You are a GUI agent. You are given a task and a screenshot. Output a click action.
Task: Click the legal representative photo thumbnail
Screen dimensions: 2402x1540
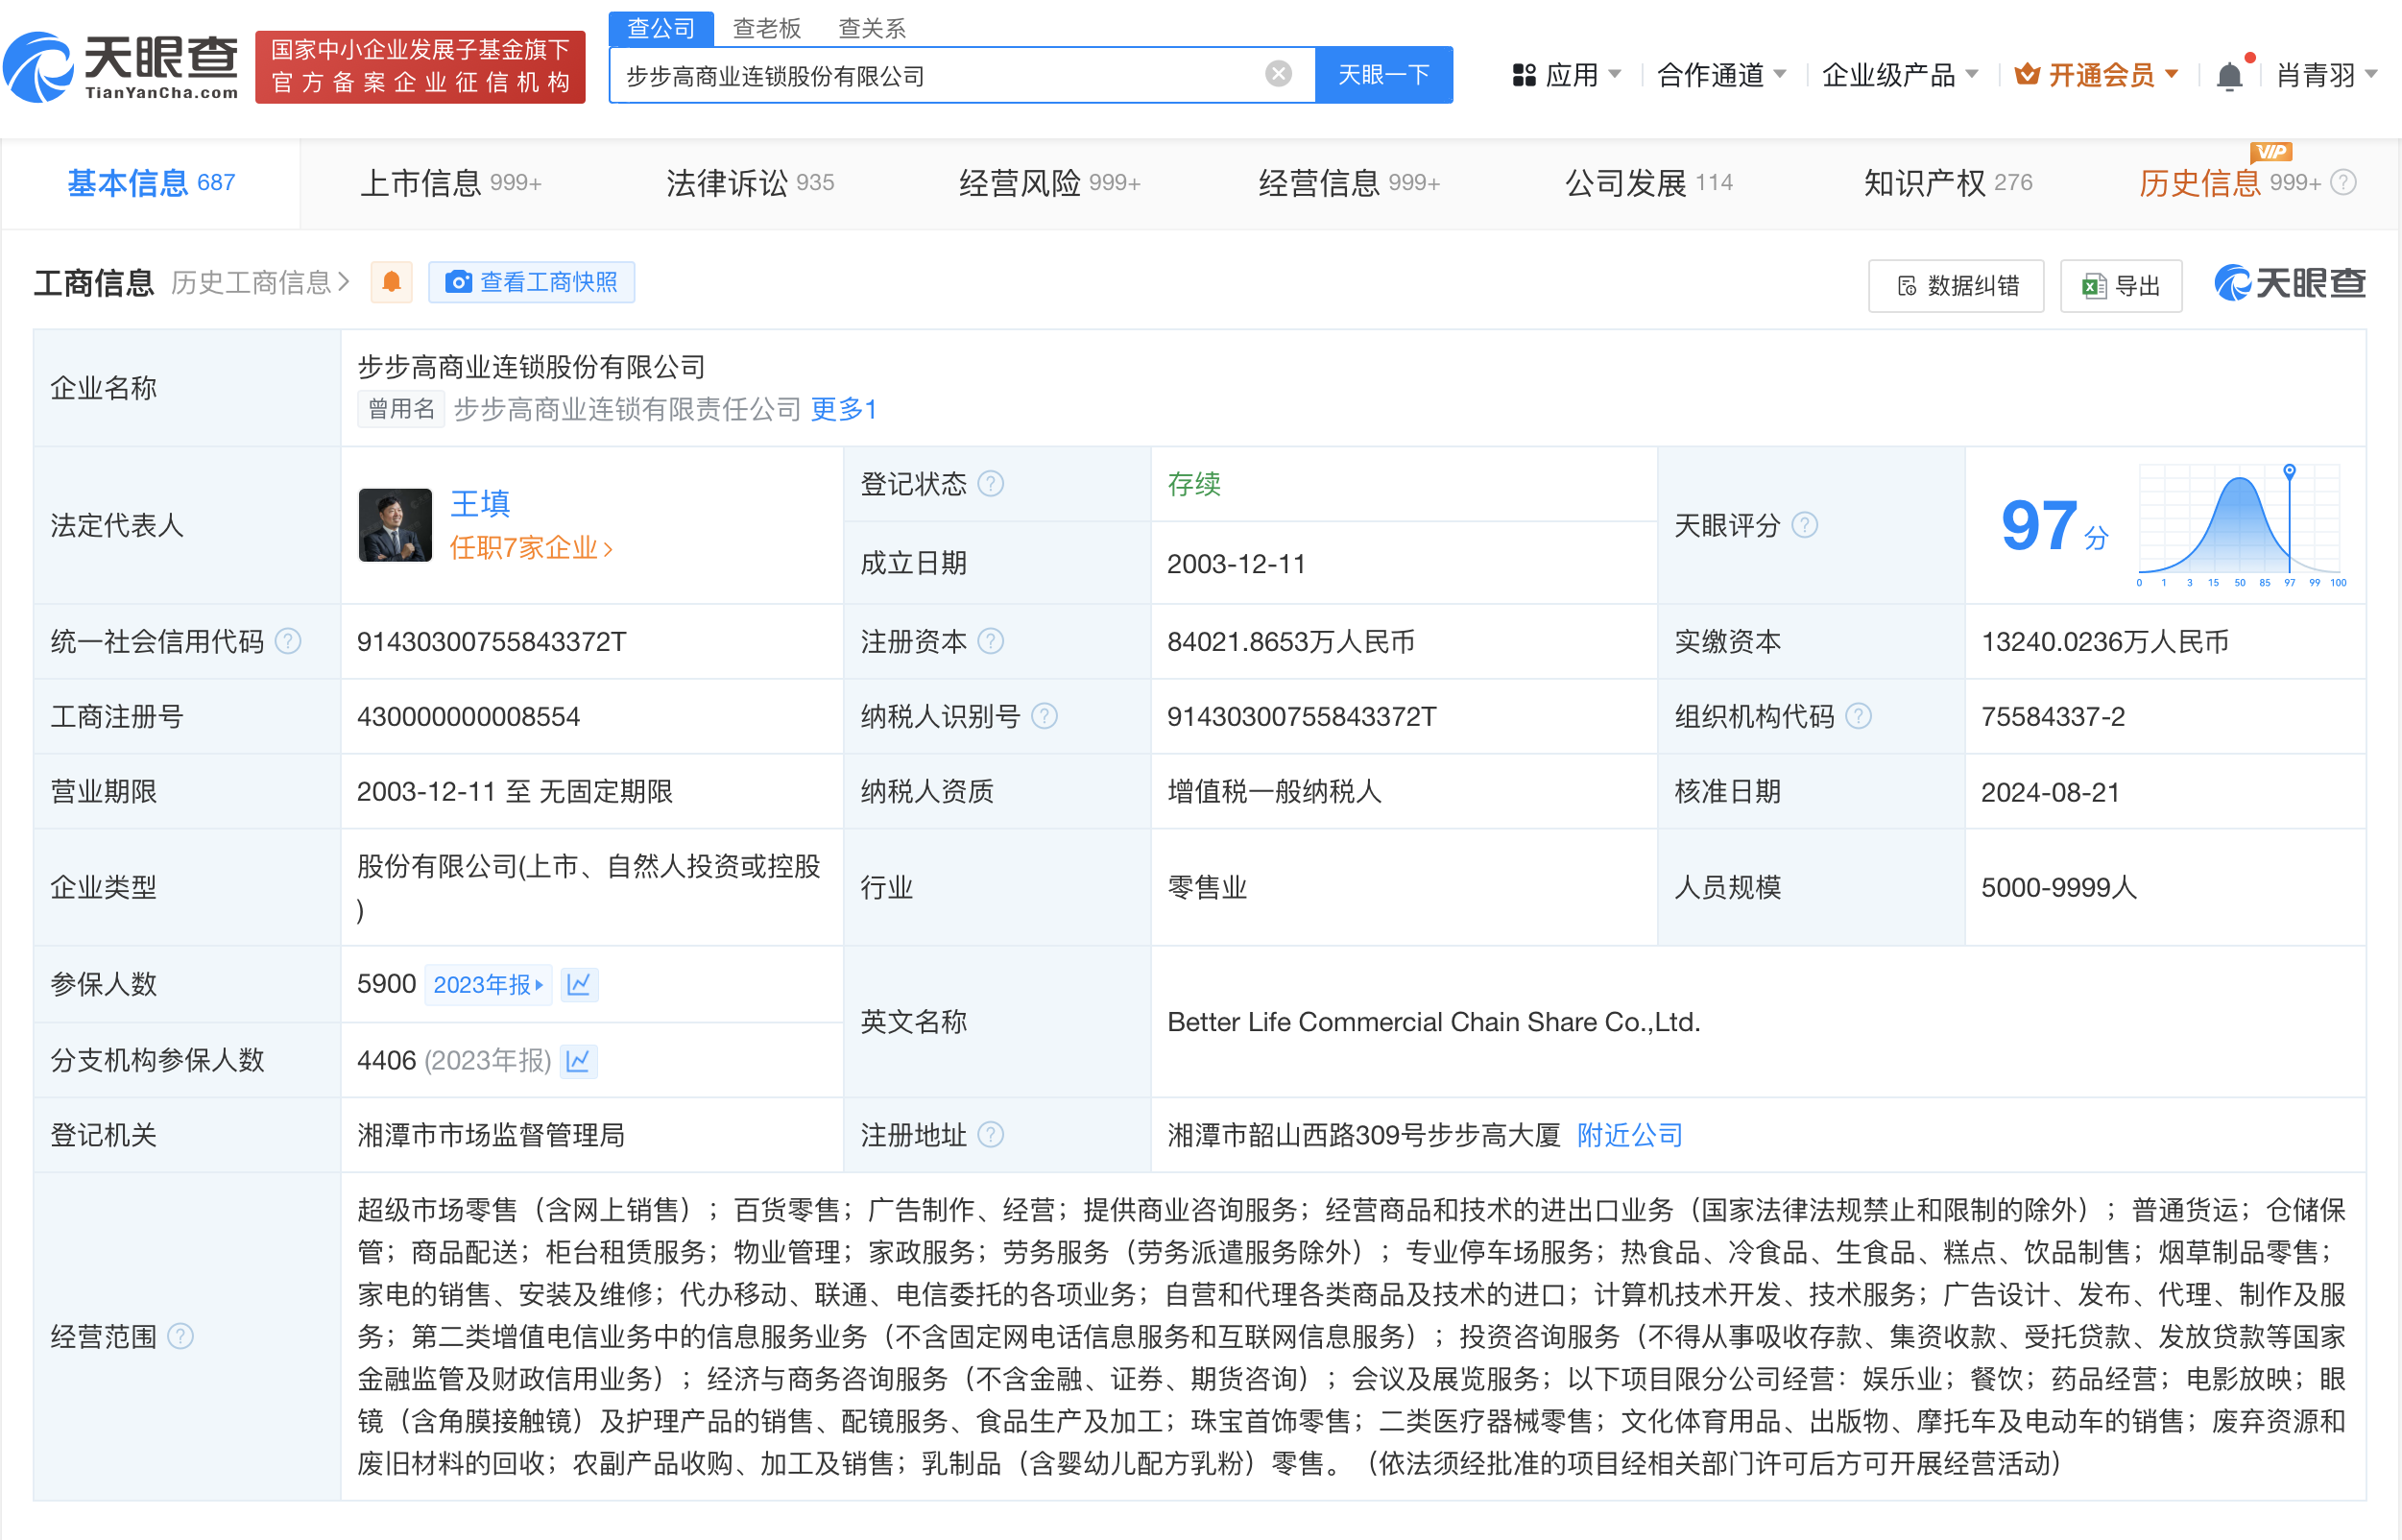tap(395, 525)
